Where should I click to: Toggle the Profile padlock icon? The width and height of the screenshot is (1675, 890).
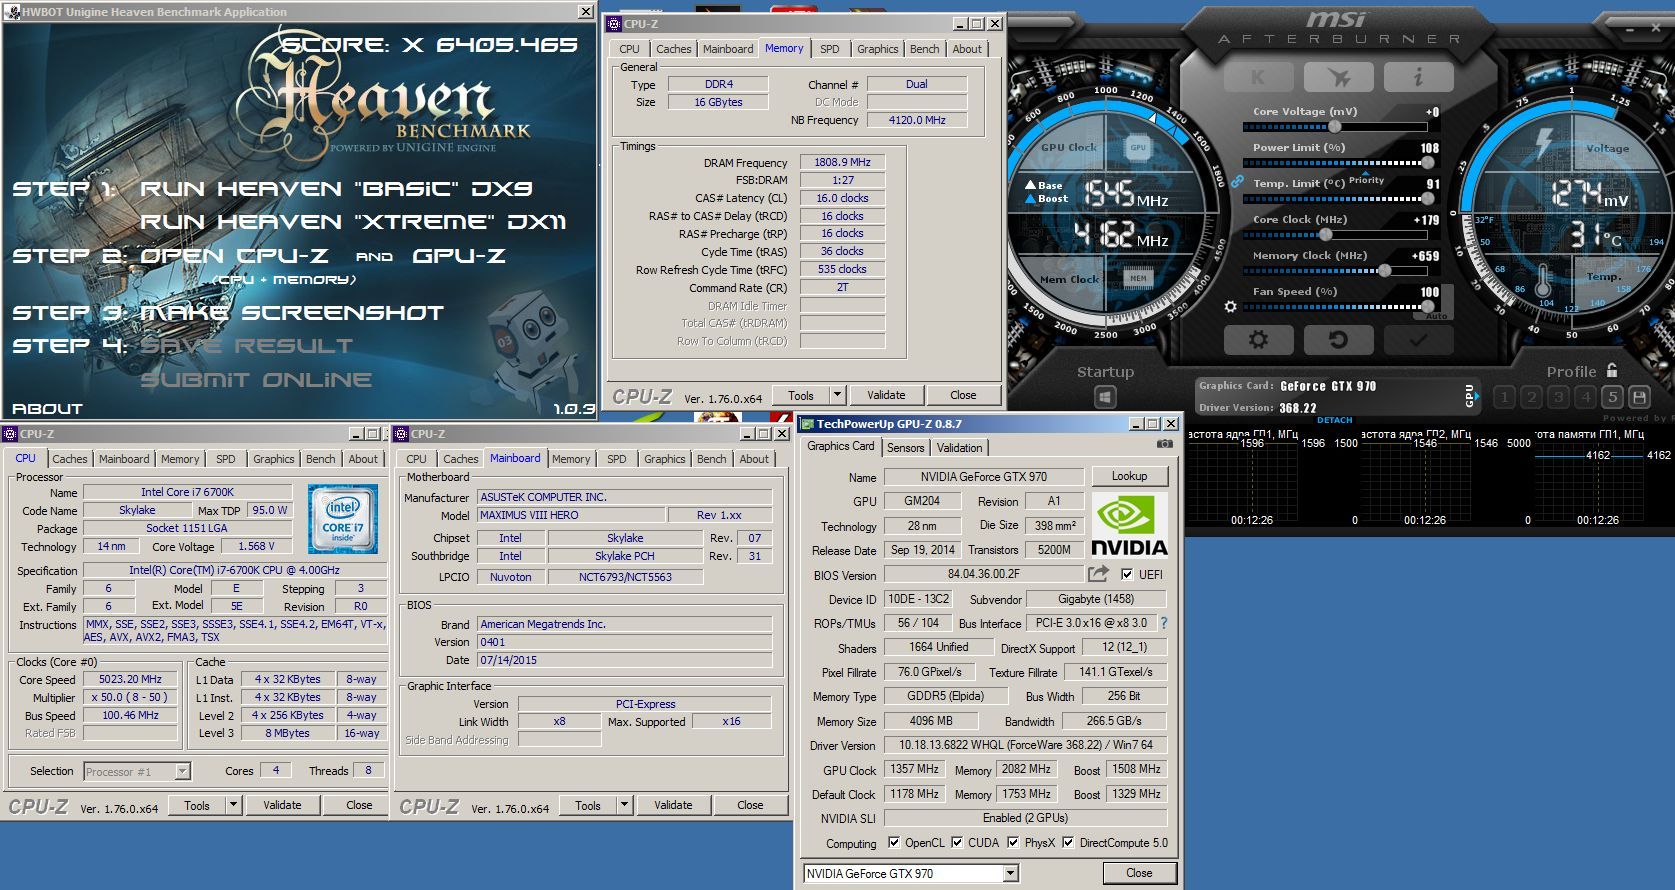(1611, 370)
